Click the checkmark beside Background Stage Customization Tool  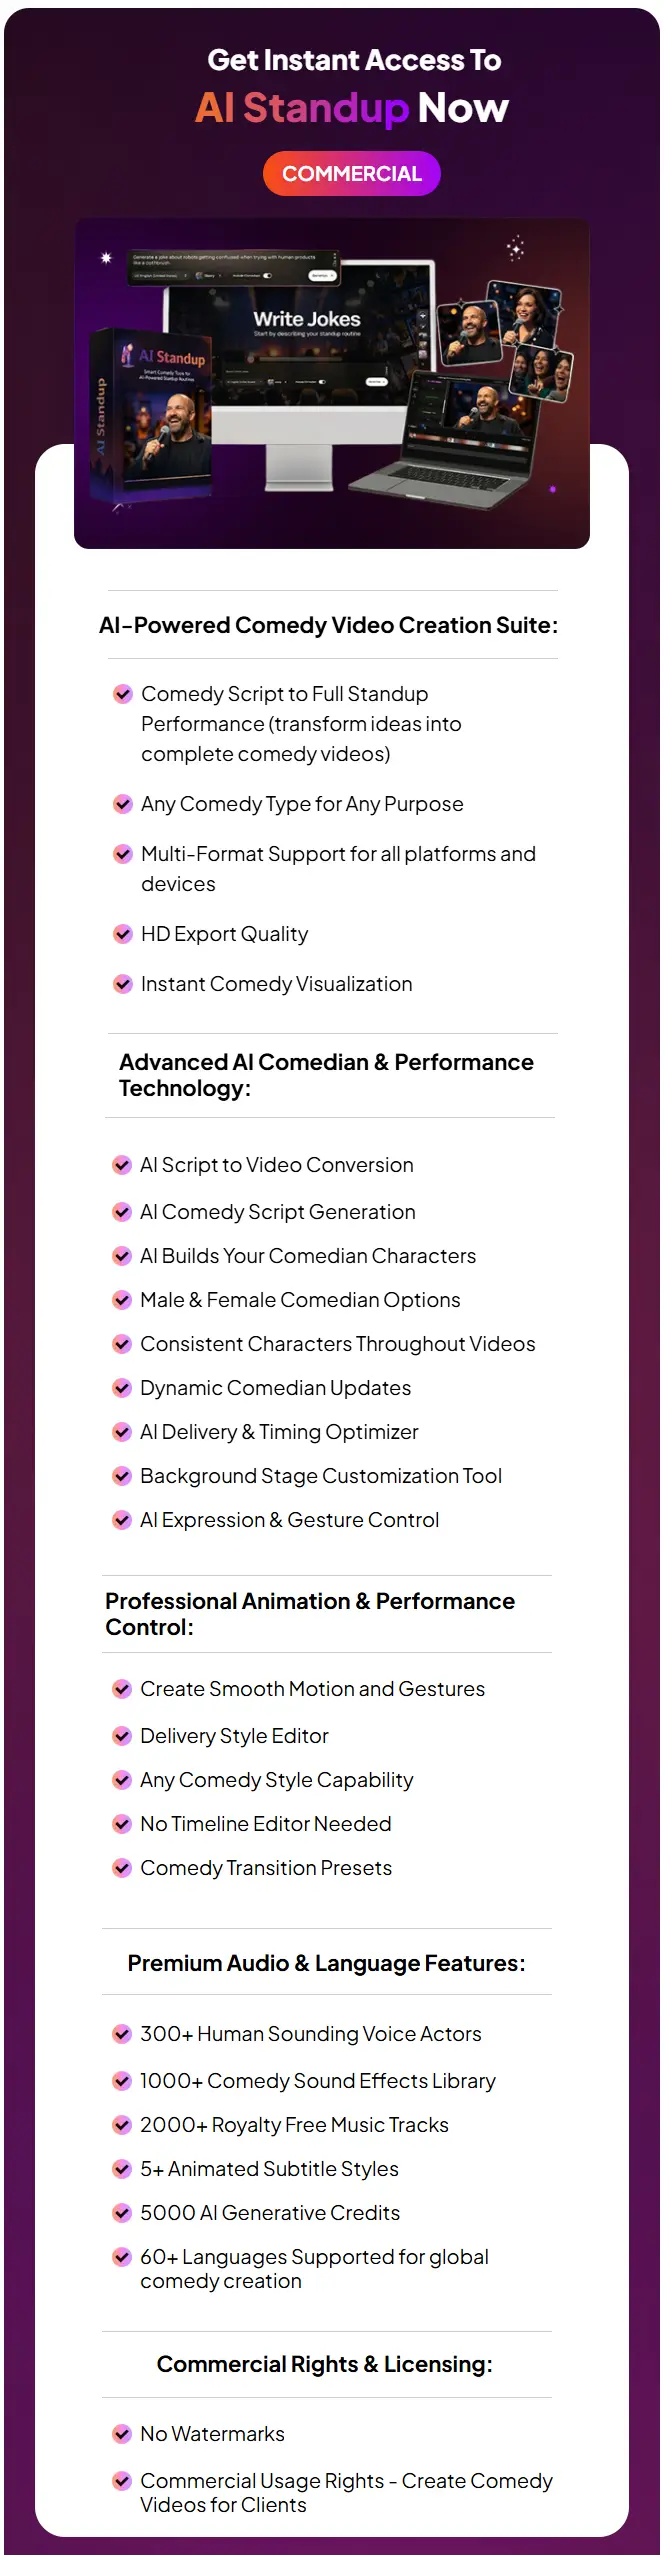click(122, 1476)
